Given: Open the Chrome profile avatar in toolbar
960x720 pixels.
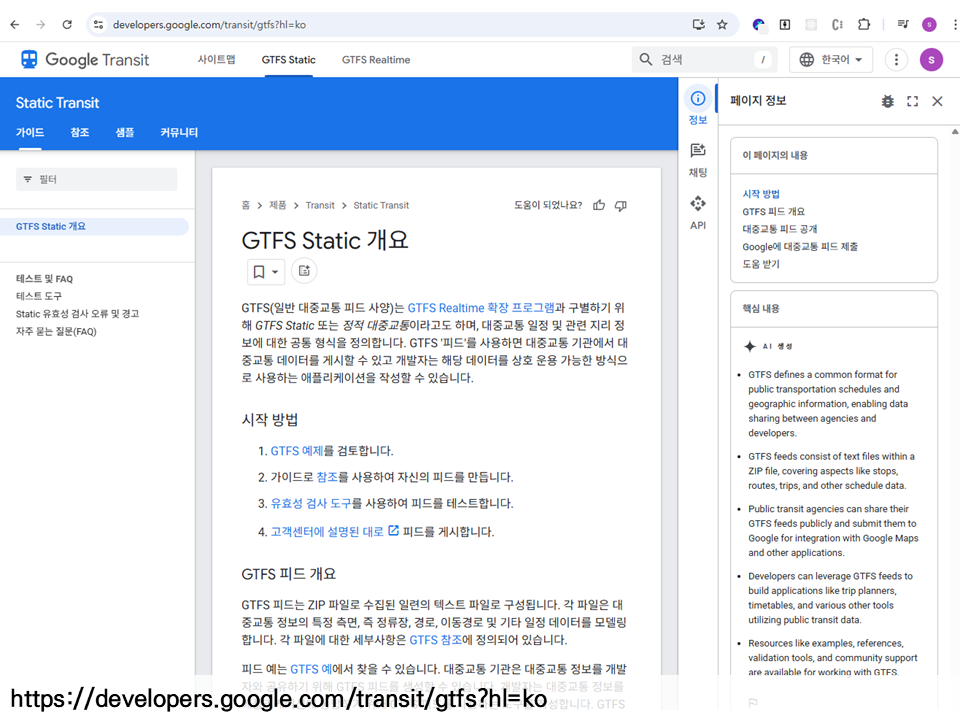Looking at the screenshot, I should [929, 24].
